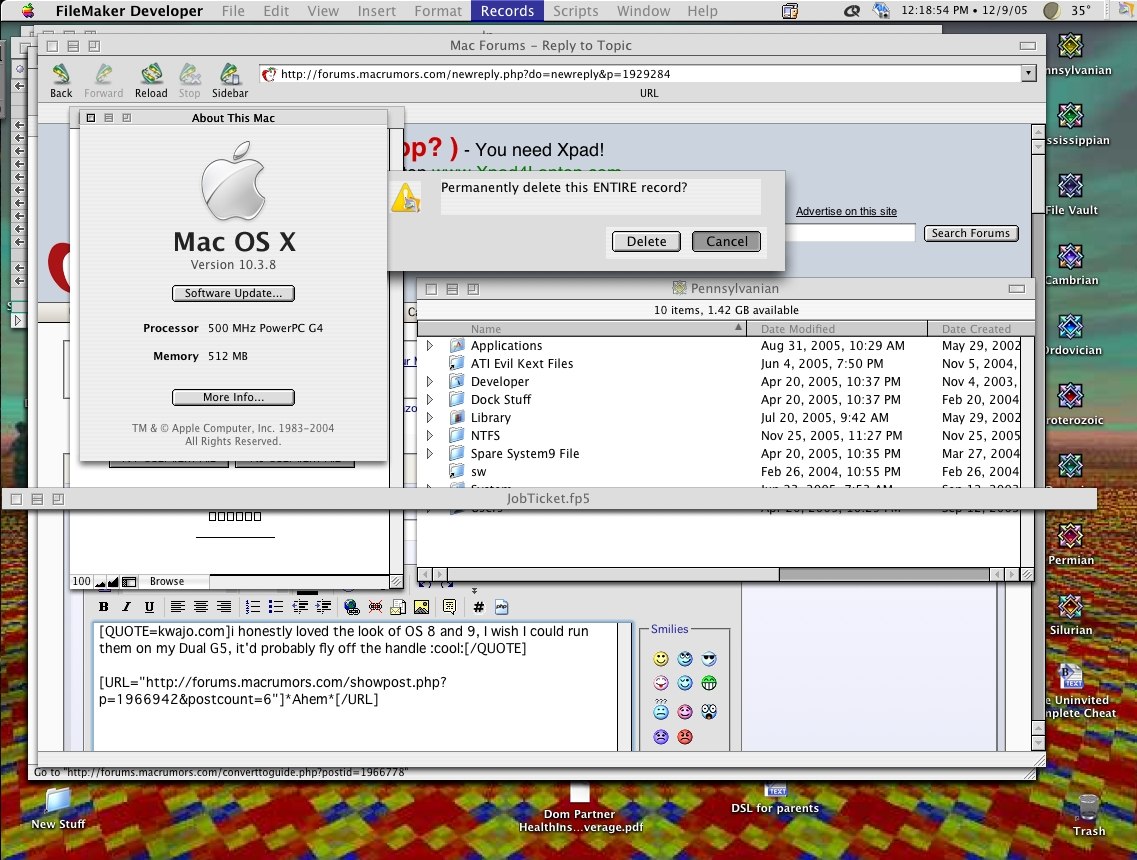Open the File menu
The height and width of the screenshot is (860, 1137).
click(x=233, y=11)
